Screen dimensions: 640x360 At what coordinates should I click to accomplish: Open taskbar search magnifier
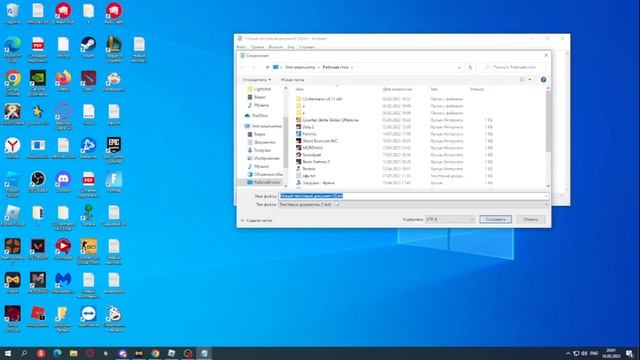coord(24,353)
